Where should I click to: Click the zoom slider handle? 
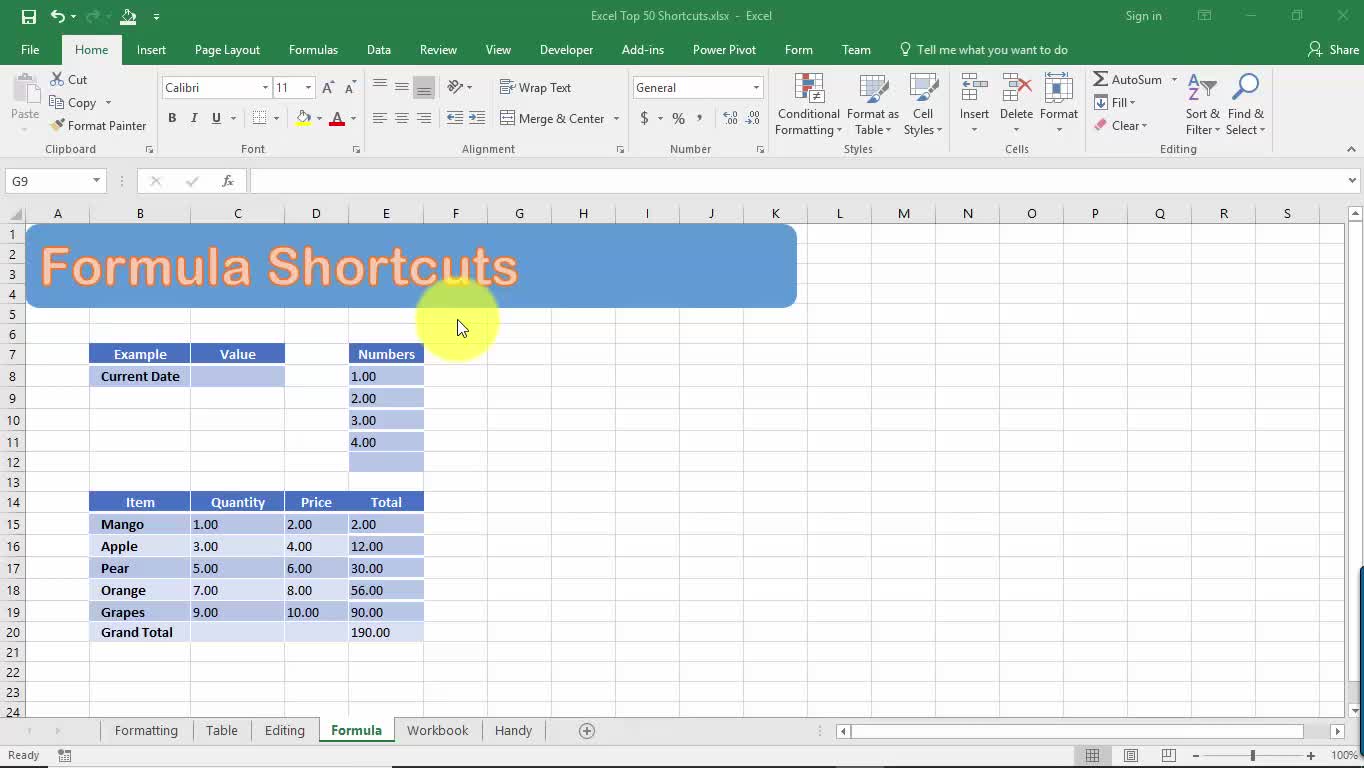[x=1252, y=756]
